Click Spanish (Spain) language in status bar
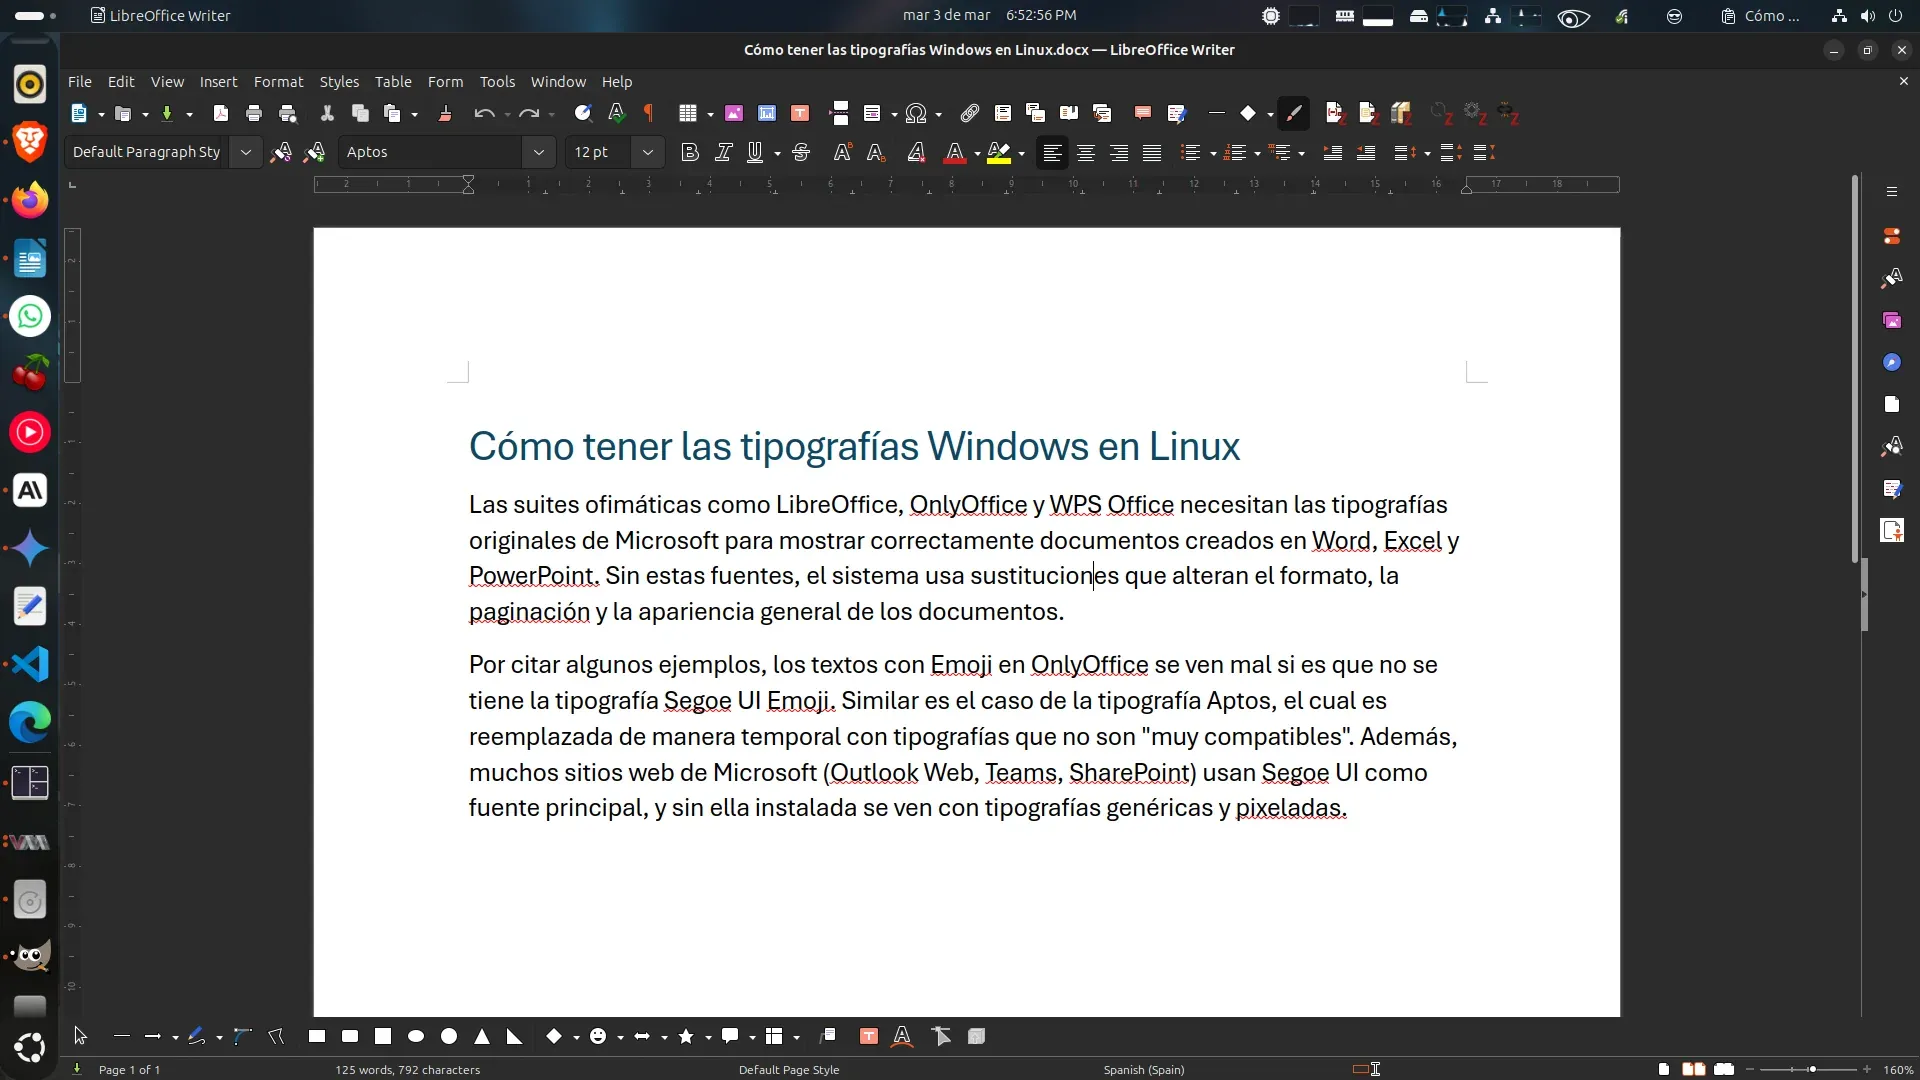The width and height of the screenshot is (1920, 1080). (1144, 1069)
